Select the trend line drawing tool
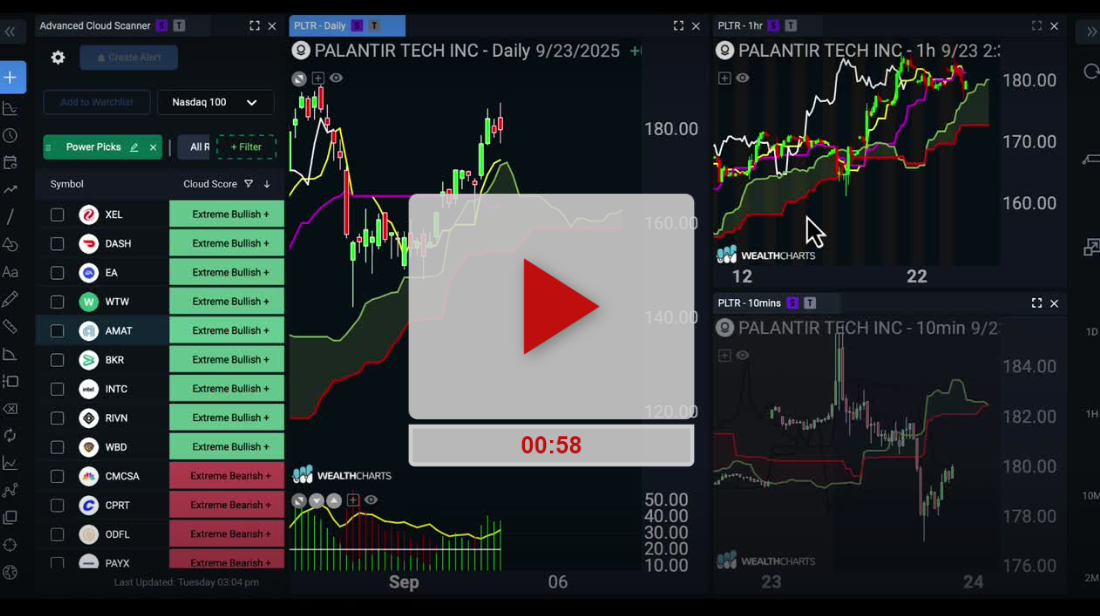 [10, 217]
